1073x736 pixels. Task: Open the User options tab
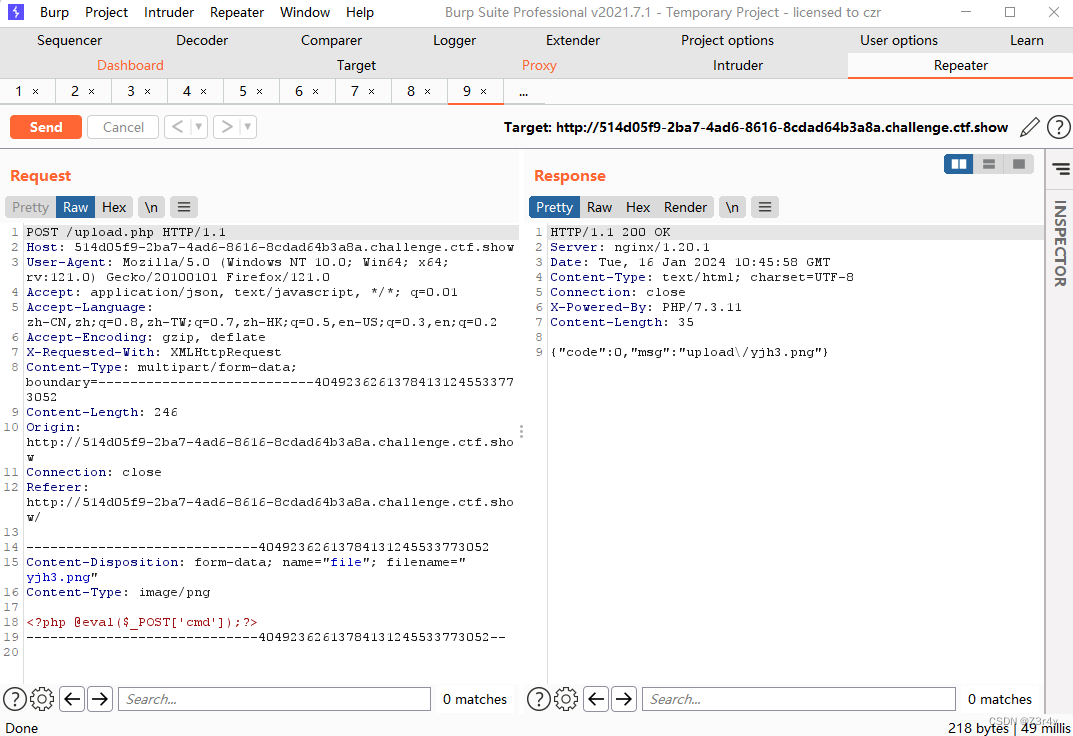[x=899, y=40]
